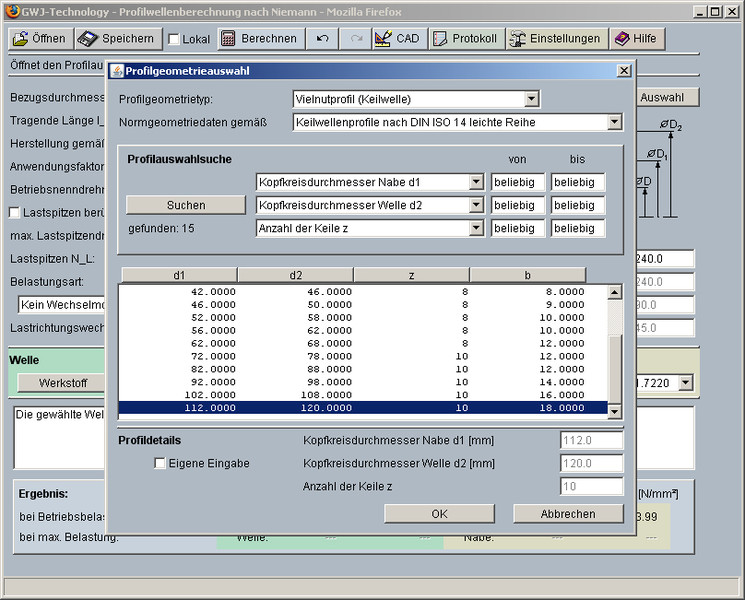Click the z column header
Image resolution: width=745 pixels, height=600 pixels.
point(411,275)
